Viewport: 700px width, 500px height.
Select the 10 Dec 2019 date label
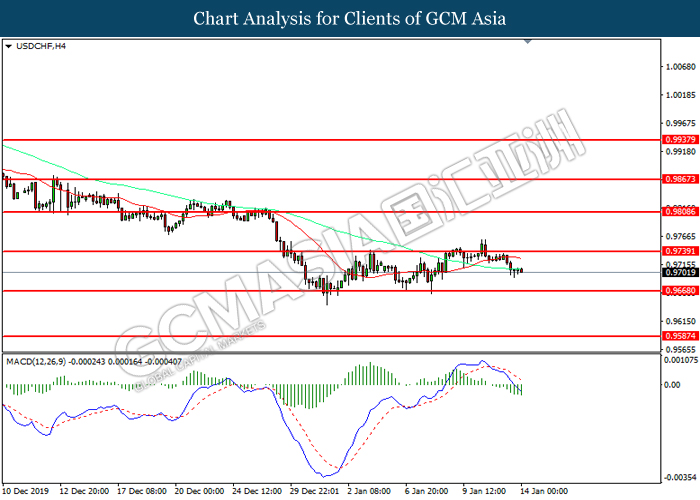click(x=25, y=491)
